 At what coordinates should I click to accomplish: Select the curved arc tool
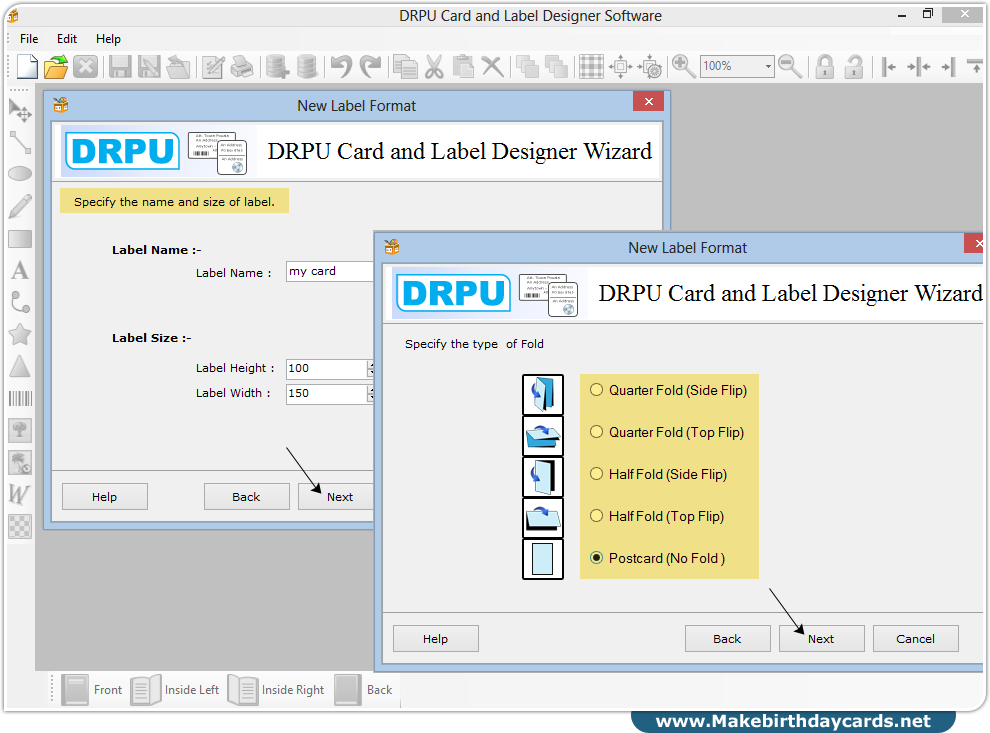click(20, 302)
